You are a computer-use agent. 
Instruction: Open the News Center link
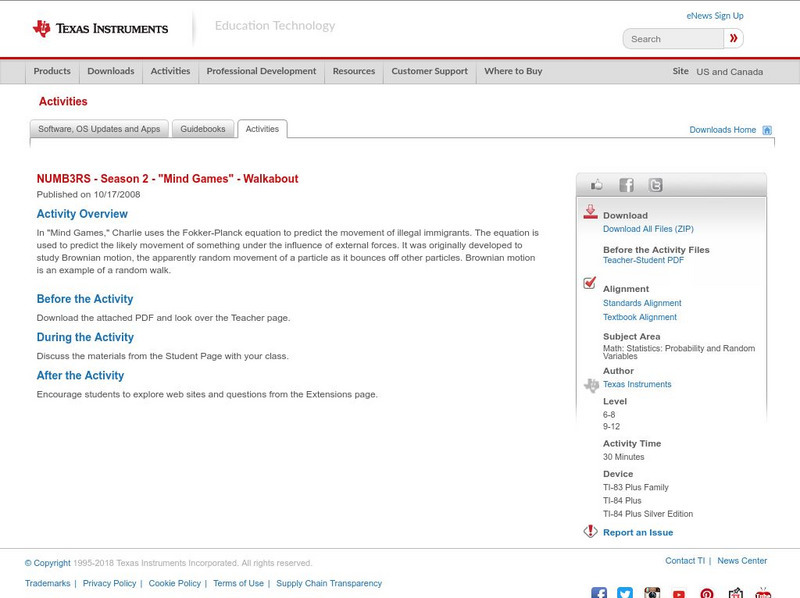click(742, 561)
